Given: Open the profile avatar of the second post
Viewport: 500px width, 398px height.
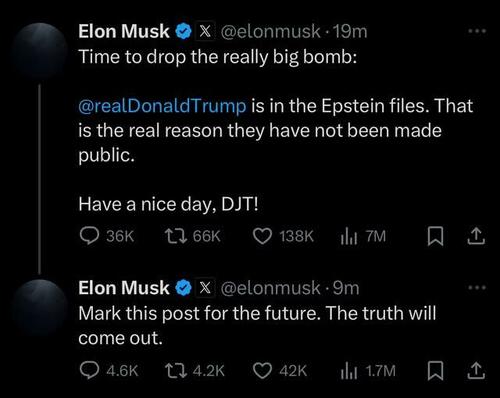Looking at the screenshot, I should (39, 307).
